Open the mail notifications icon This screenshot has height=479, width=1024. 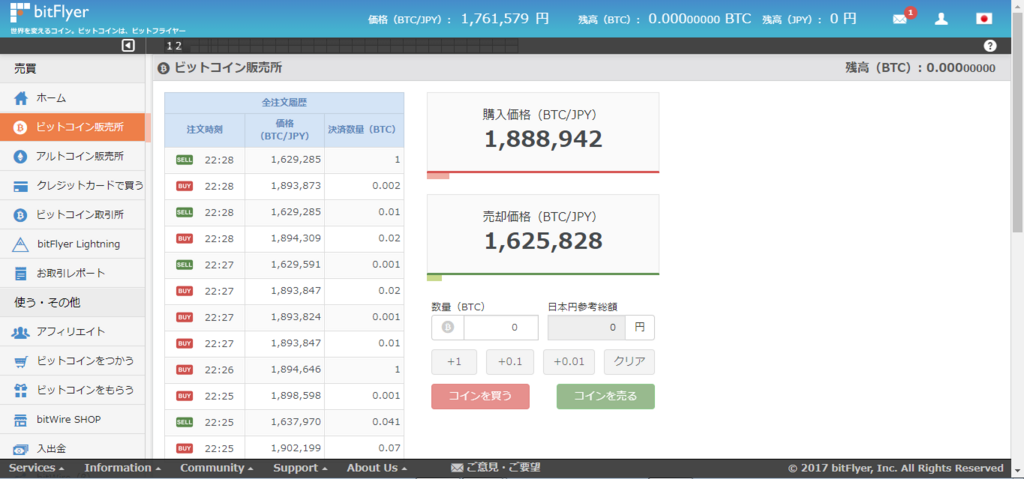pyautogui.click(x=900, y=19)
